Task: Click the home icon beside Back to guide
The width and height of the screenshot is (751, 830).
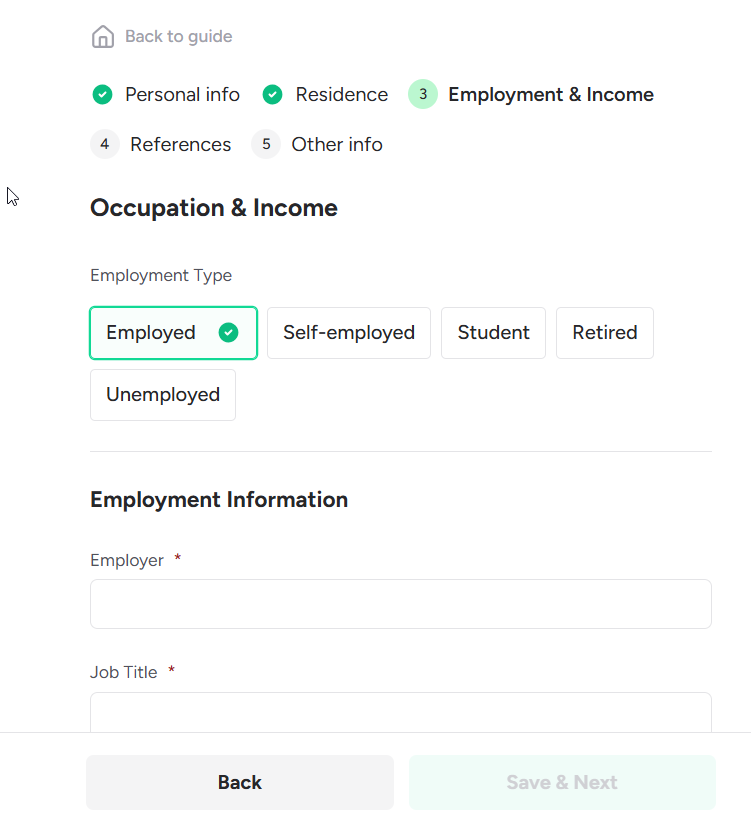Action: (x=102, y=37)
